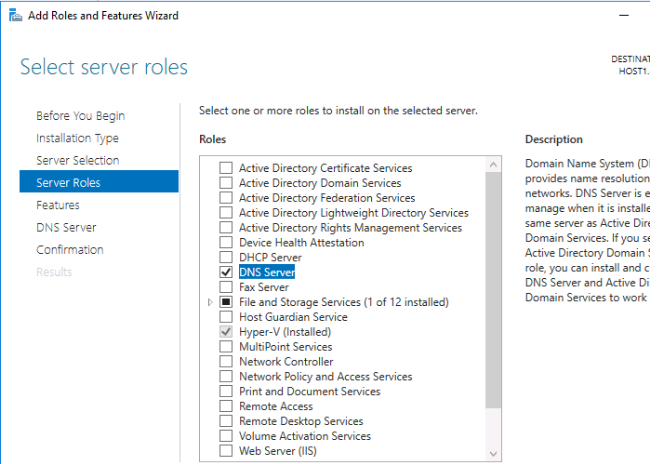The height and width of the screenshot is (464, 670).
Task: Select the Remote Access role label
Action: coord(276,406)
